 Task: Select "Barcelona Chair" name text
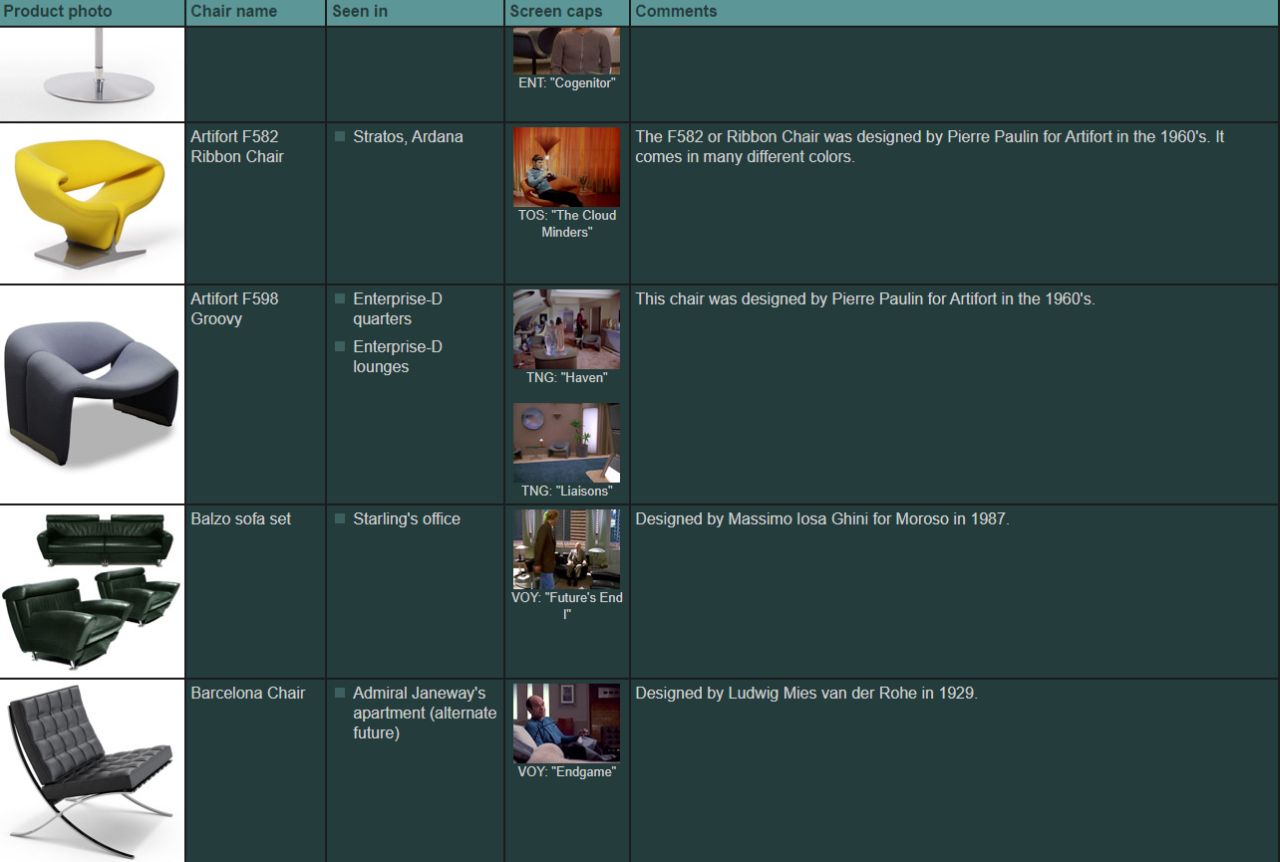248,692
